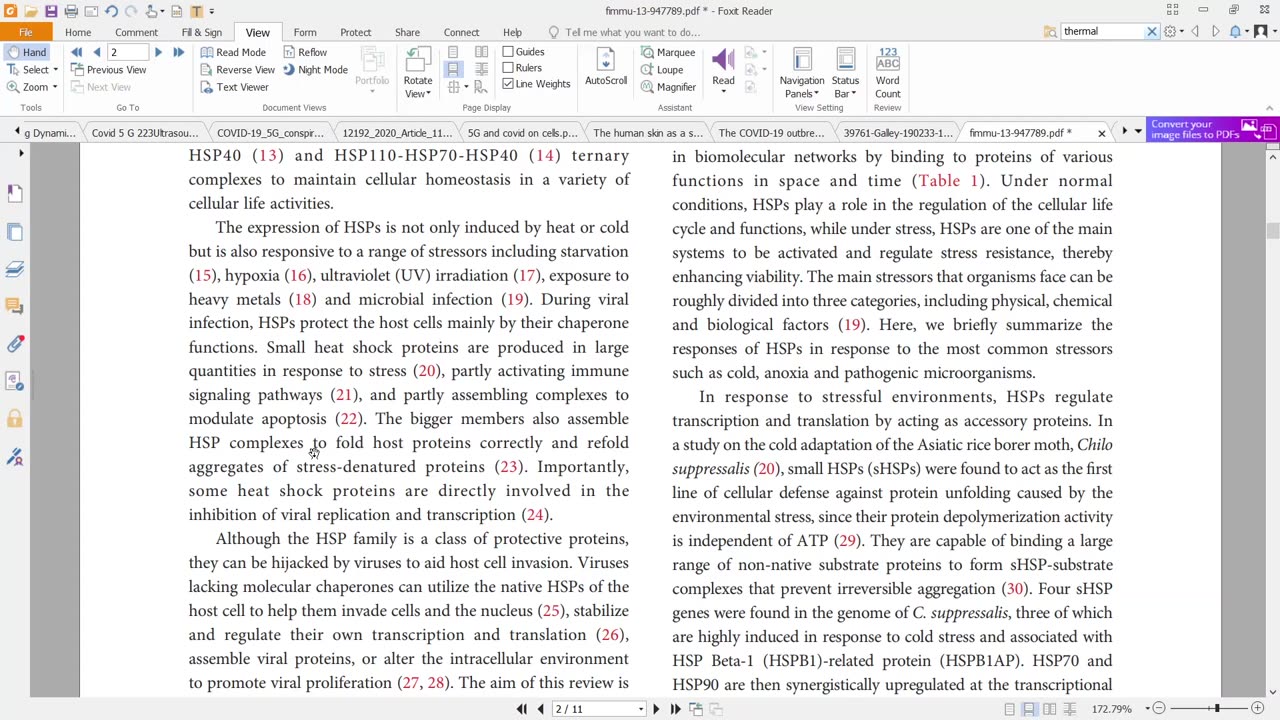
Task: Go to the previous page in ribbon
Action: pyautogui.click(x=97, y=52)
